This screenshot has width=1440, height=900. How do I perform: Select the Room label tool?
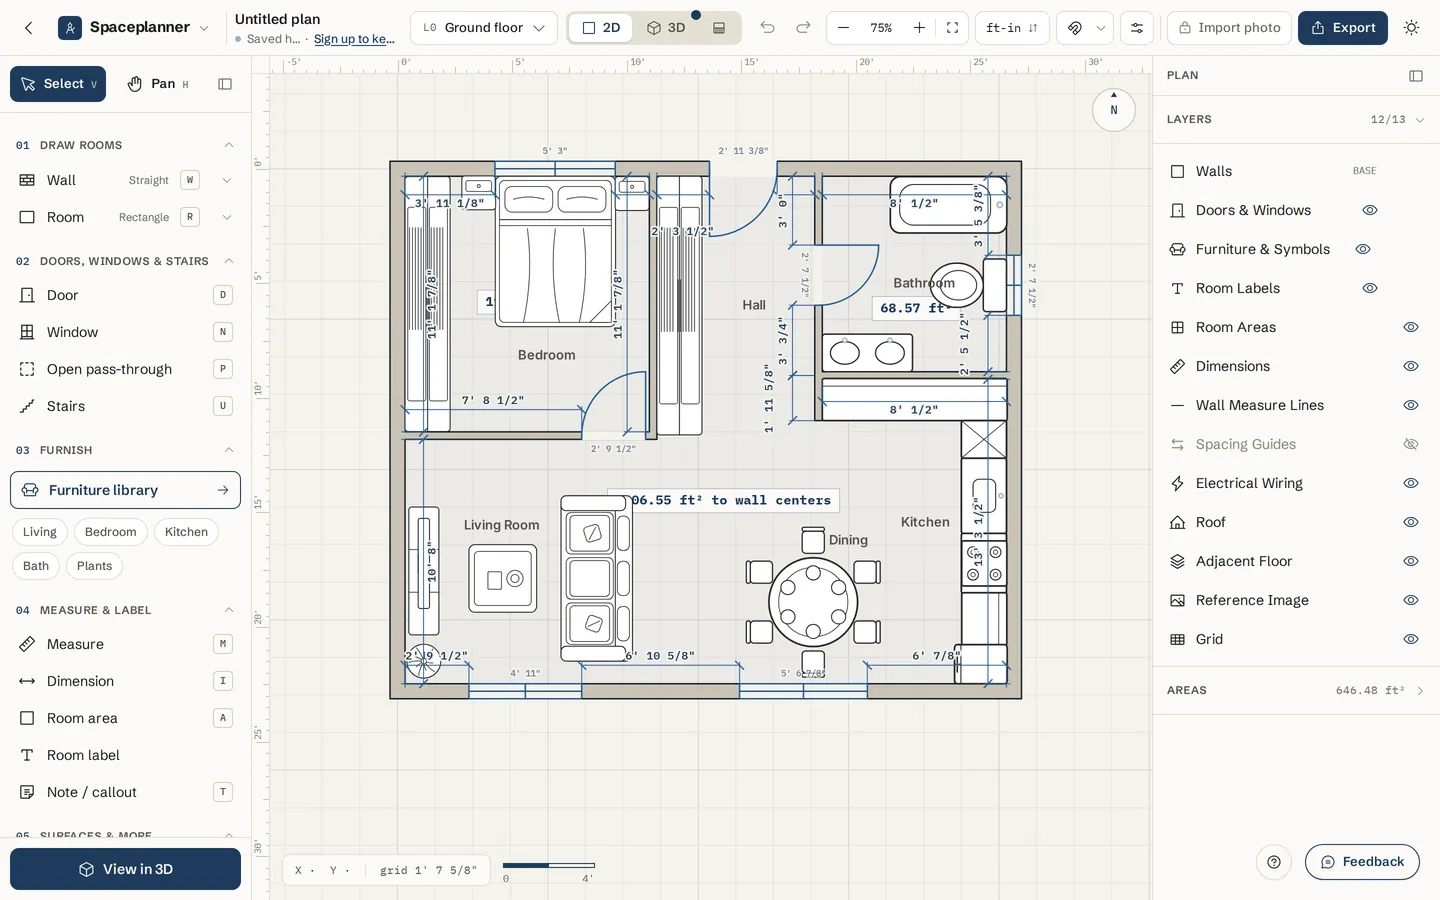(126, 755)
